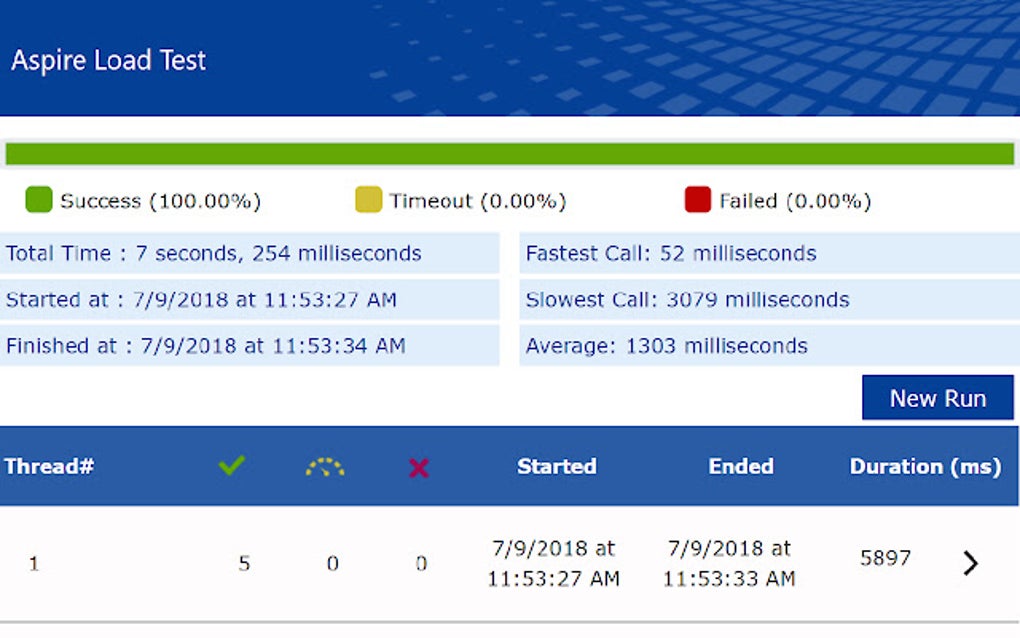The image size is (1020, 638).
Task: Click the red X failed column icon
Action: pos(419,467)
